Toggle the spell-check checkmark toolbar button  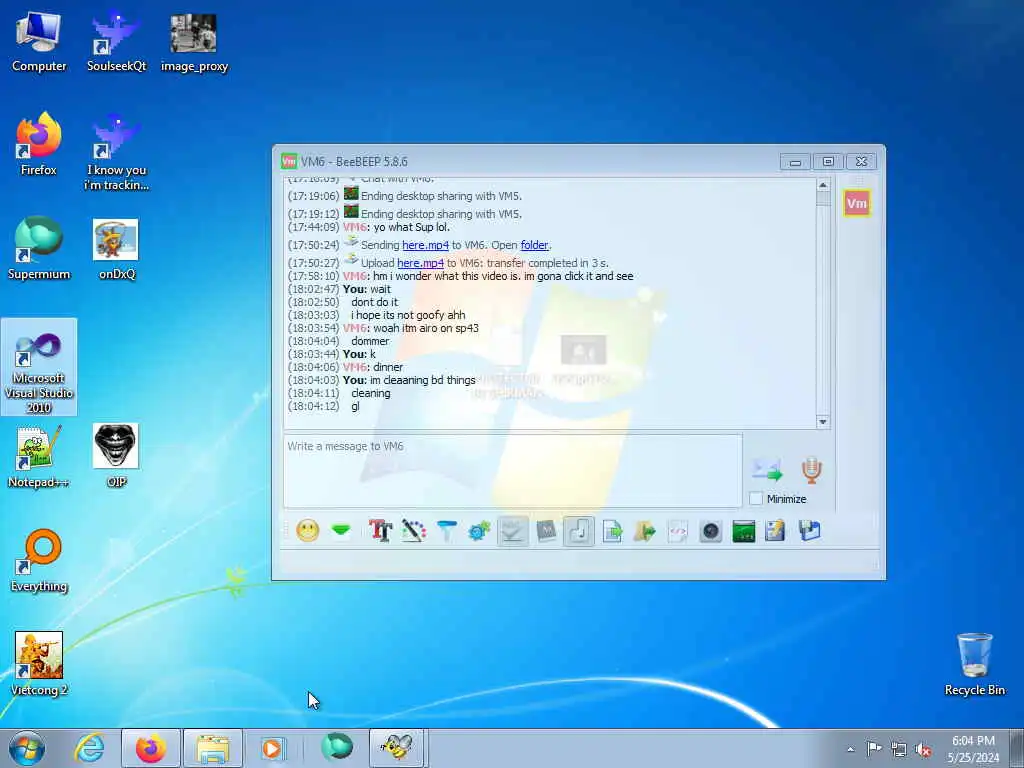[x=513, y=530]
